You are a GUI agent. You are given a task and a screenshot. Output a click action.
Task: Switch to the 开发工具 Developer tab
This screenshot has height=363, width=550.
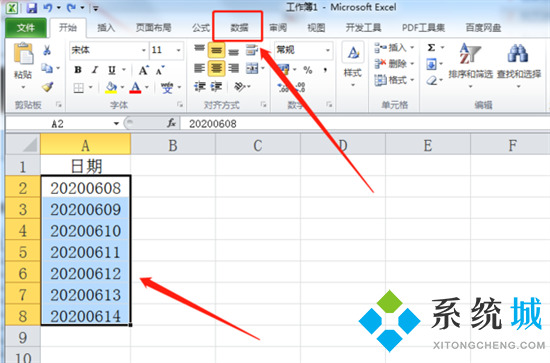click(363, 27)
